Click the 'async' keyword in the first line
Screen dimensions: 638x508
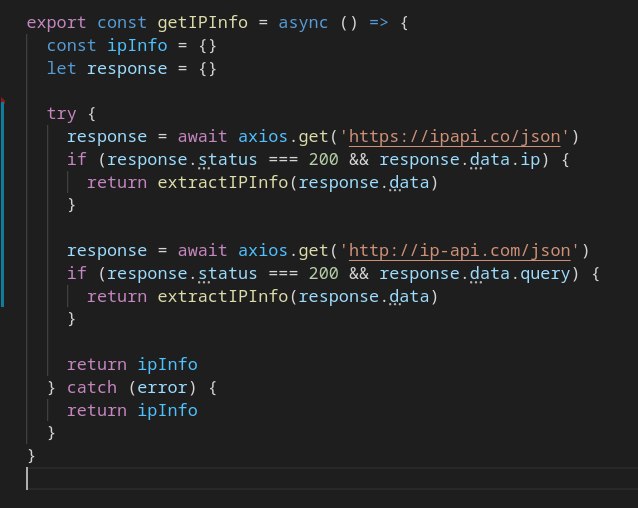coord(303,23)
